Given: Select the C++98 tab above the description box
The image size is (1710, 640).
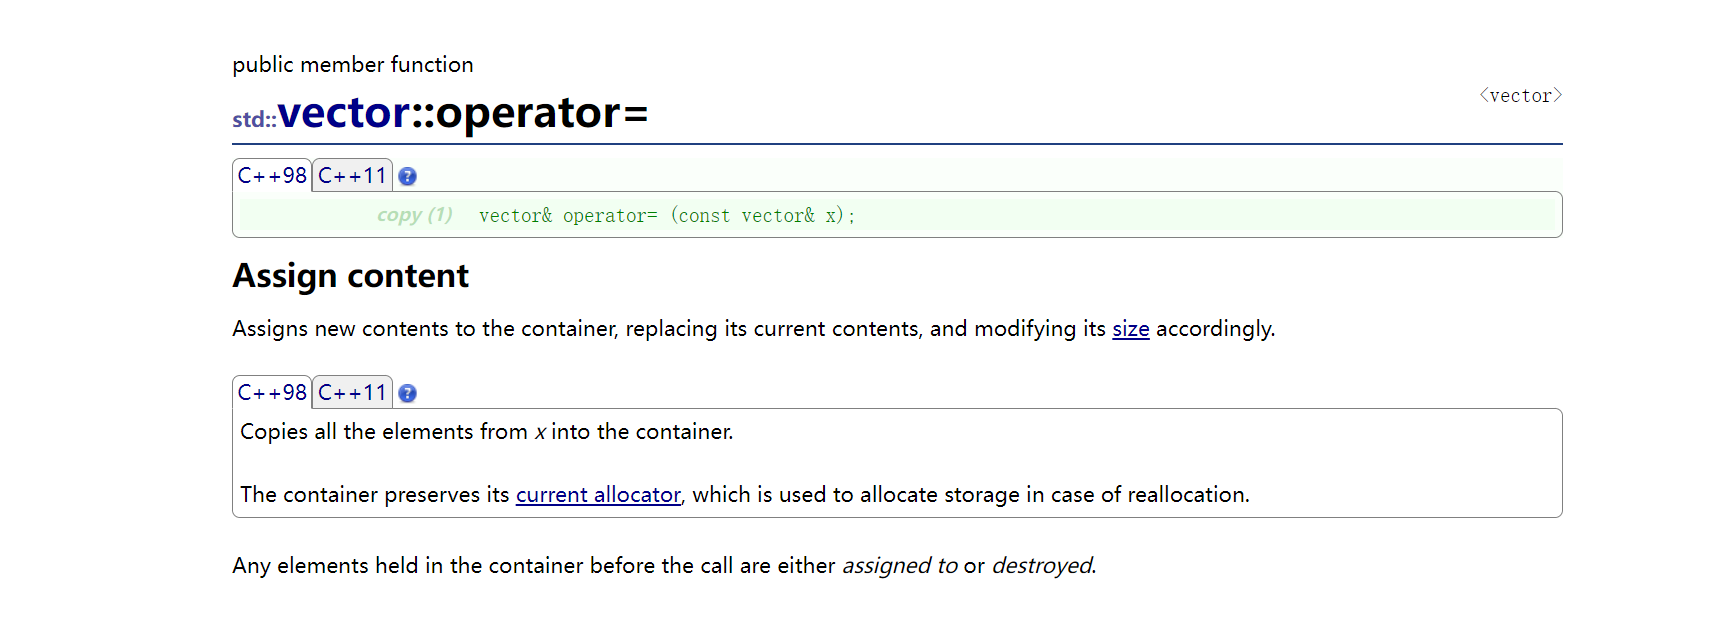Looking at the screenshot, I should pyautogui.click(x=272, y=393).
